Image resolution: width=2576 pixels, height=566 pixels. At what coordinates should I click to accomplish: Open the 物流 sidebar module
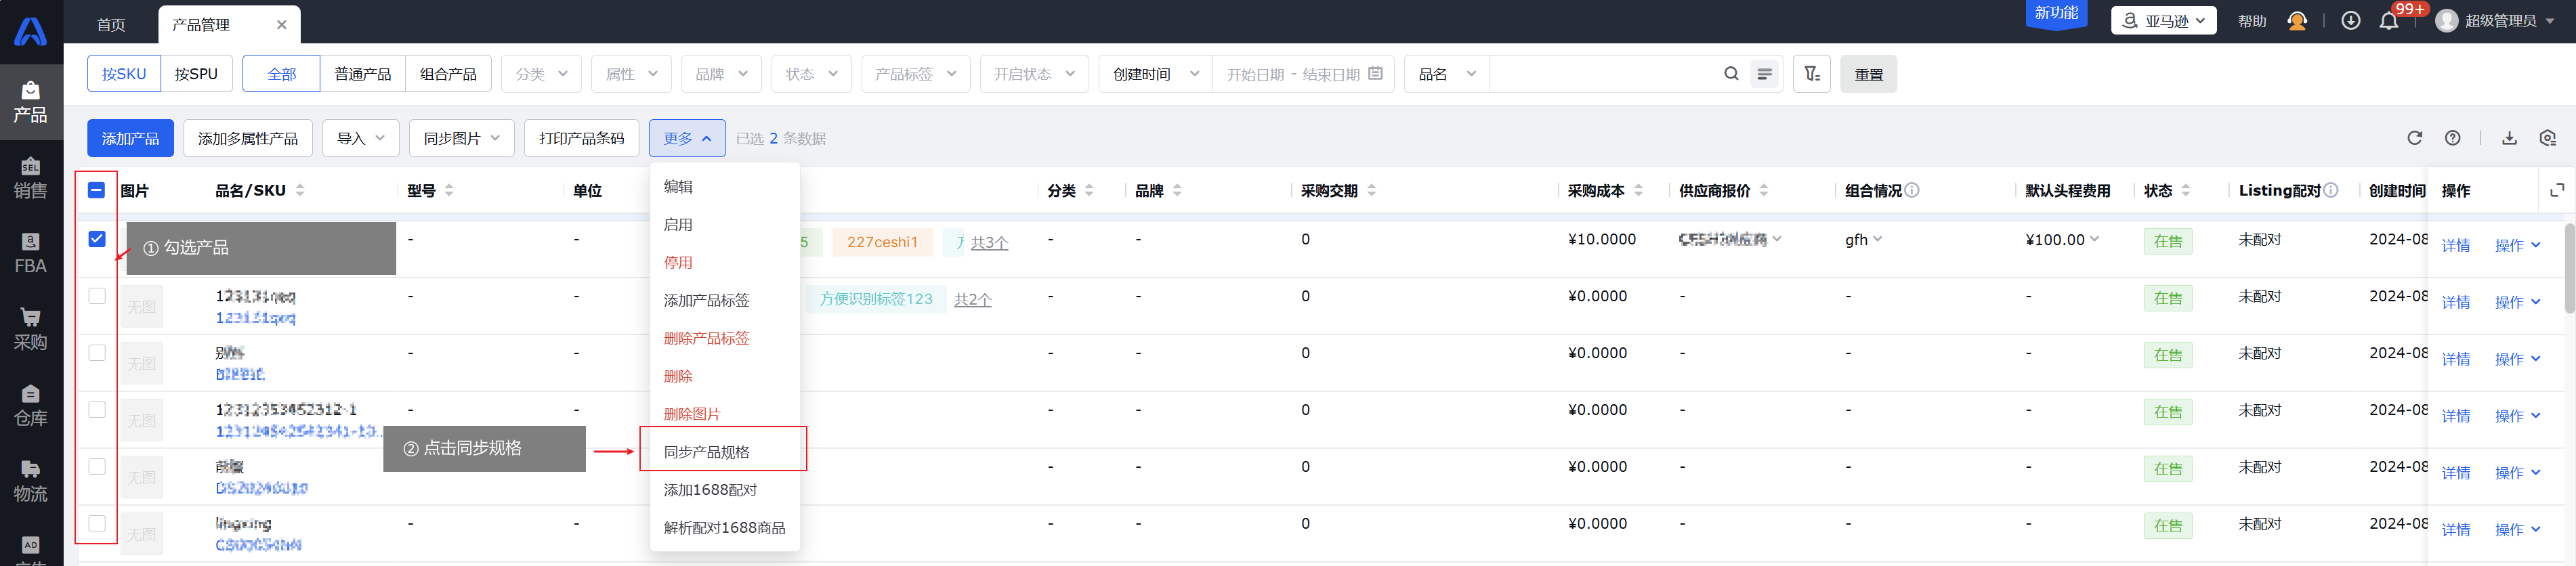(31, 482)
